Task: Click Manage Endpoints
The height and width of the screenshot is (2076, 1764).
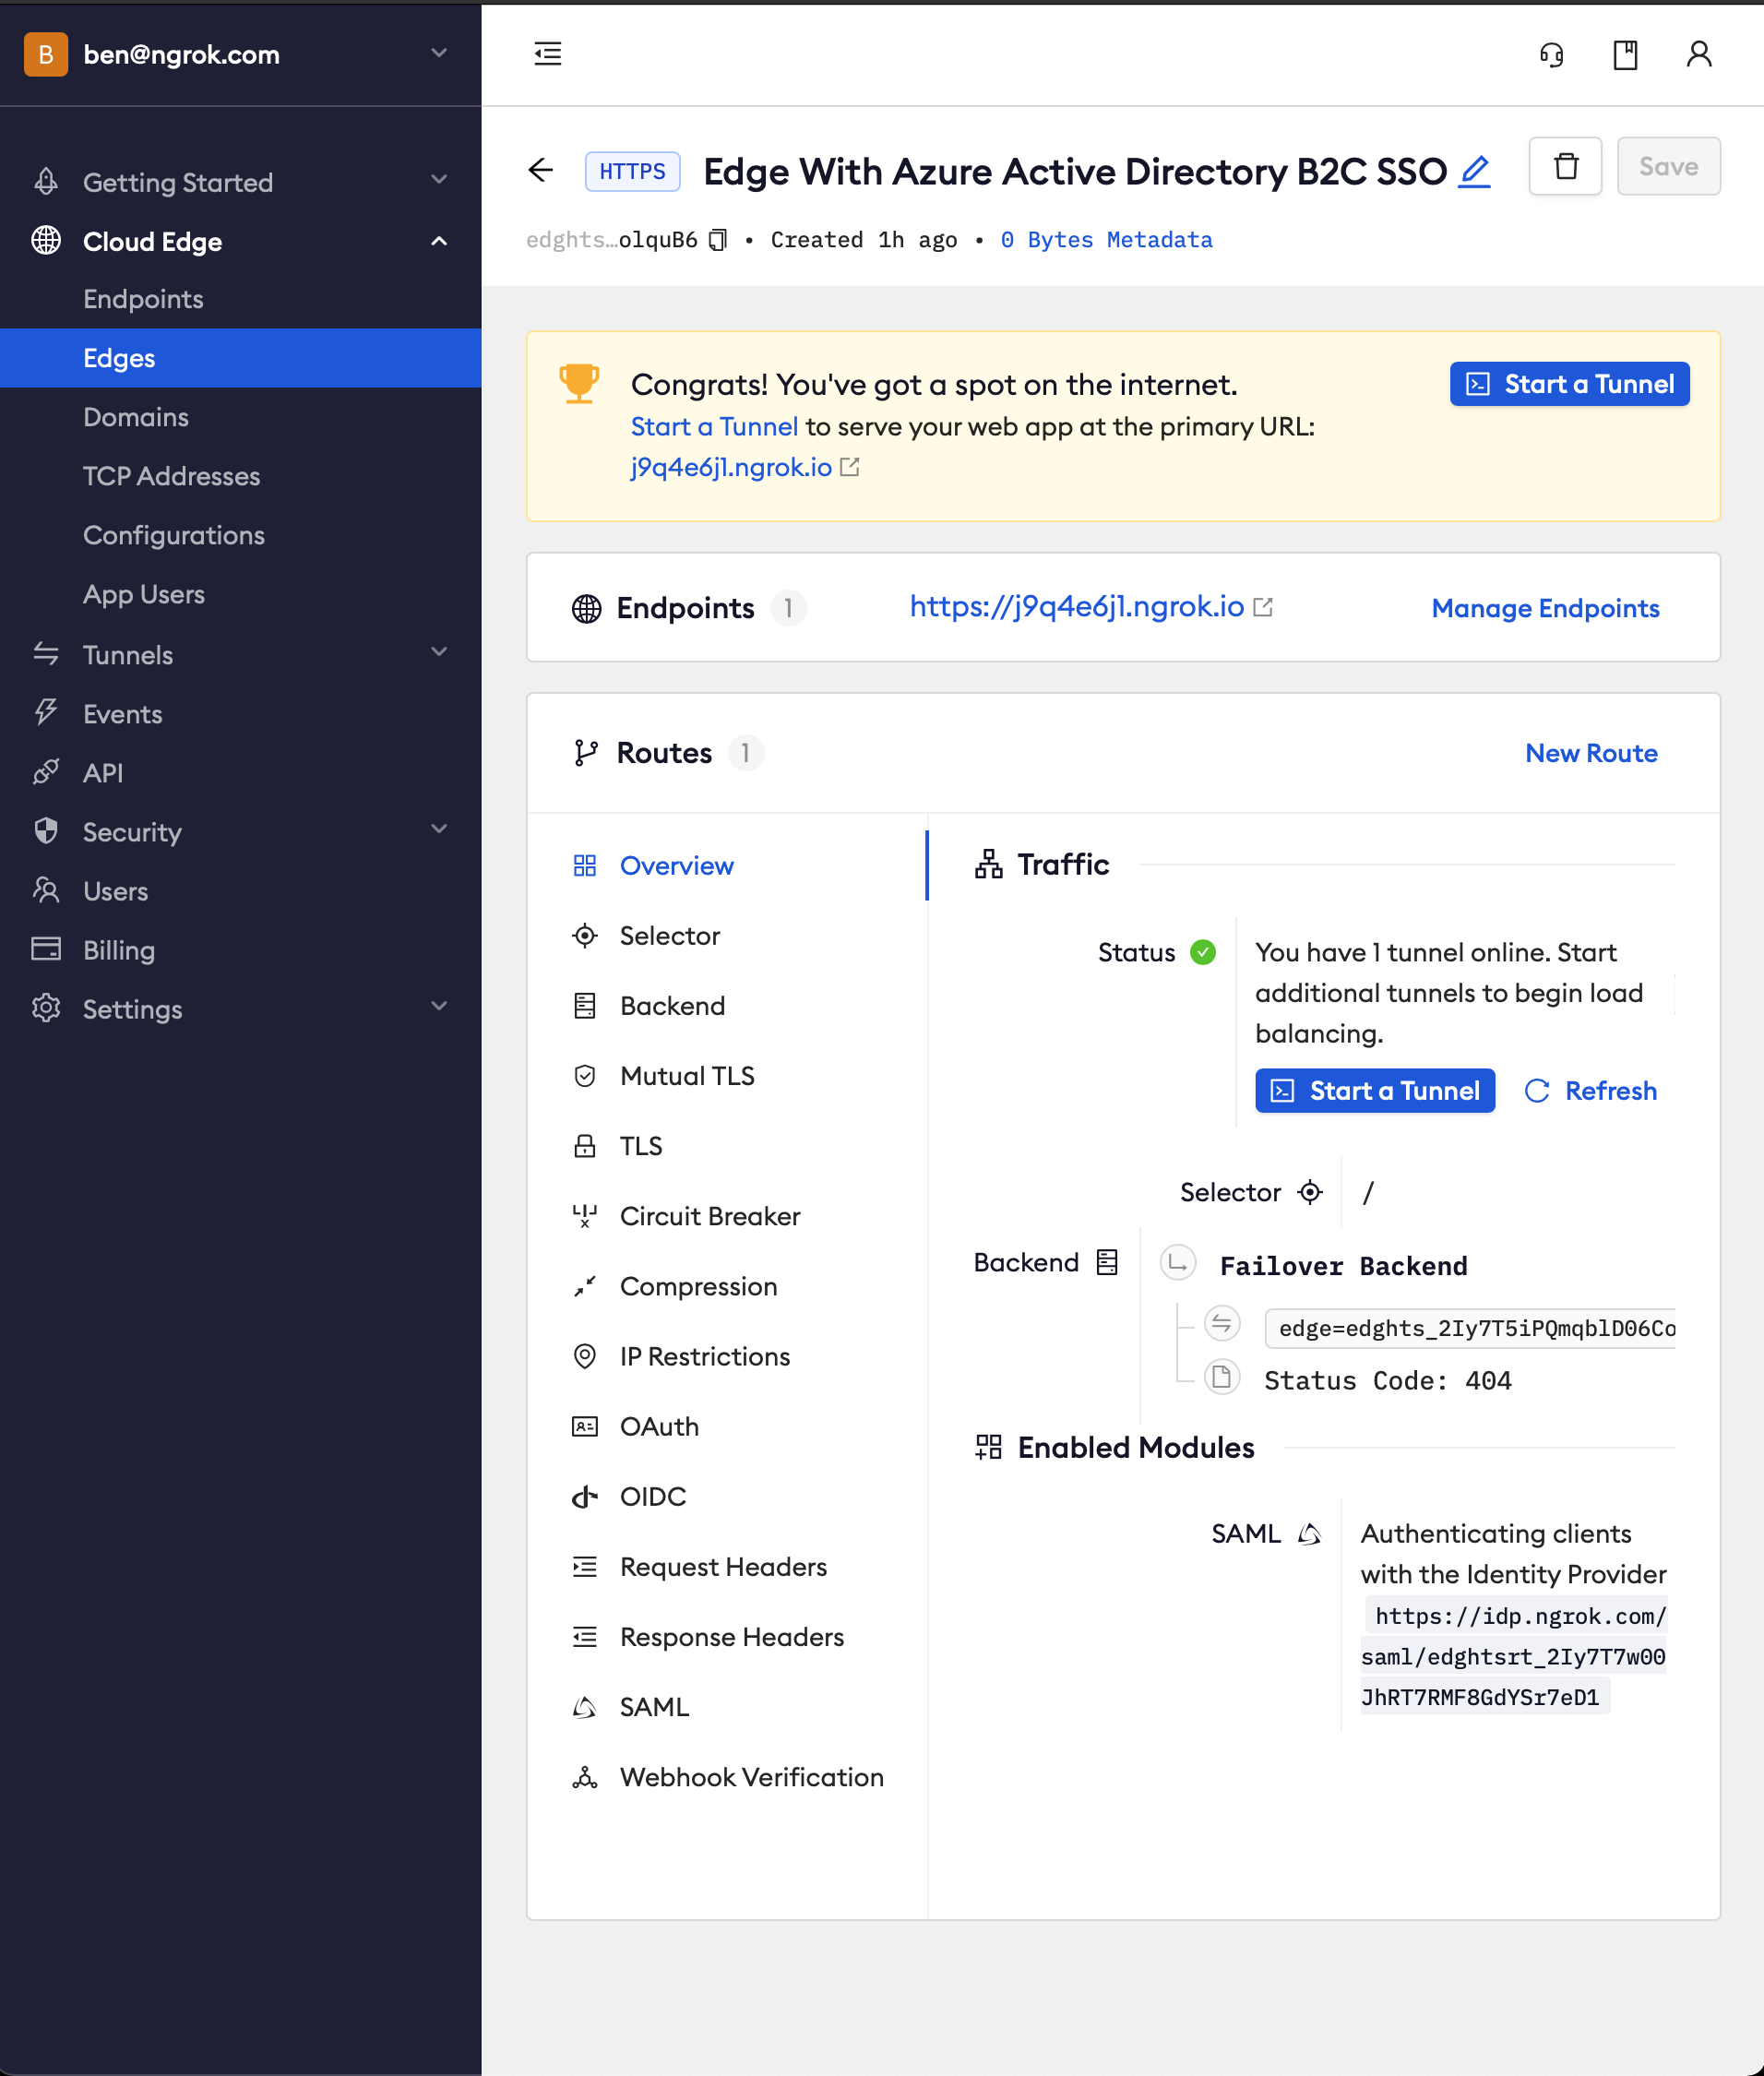Action: tap(1545, 608)
